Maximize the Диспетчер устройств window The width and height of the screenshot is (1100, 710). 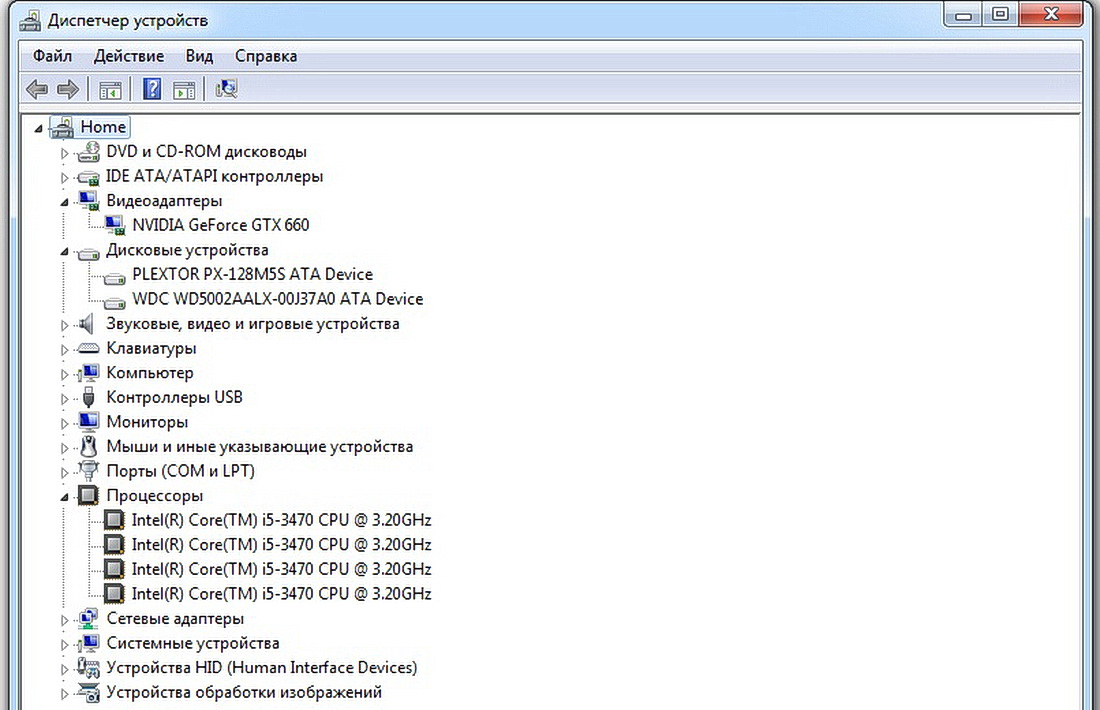pyautogui.click(x=1000, y=15)
